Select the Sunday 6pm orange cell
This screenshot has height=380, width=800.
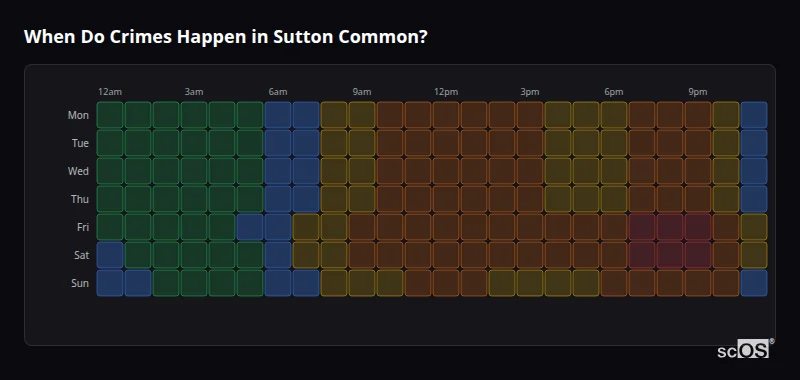(614, 283)
